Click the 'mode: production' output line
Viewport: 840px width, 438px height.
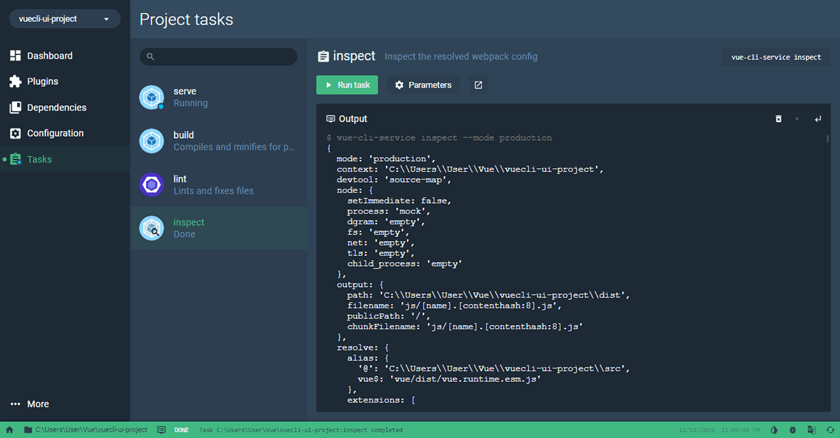point(386,158)
